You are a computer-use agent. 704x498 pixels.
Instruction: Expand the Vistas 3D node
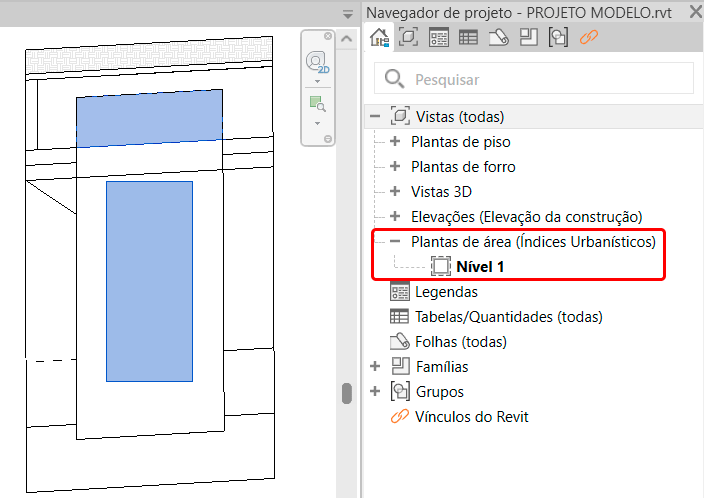[x=394, y=192]
